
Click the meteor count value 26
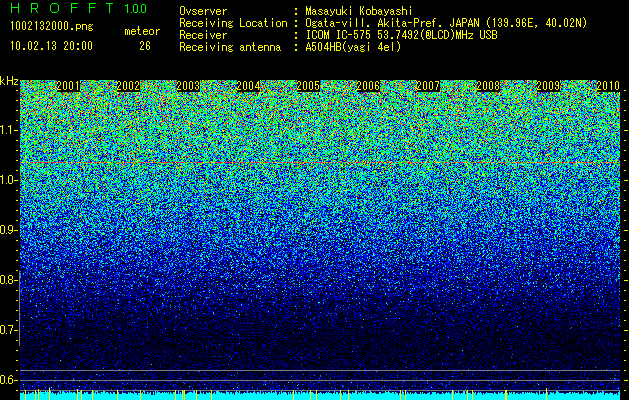pyautogui.click(x=145, y=46)
